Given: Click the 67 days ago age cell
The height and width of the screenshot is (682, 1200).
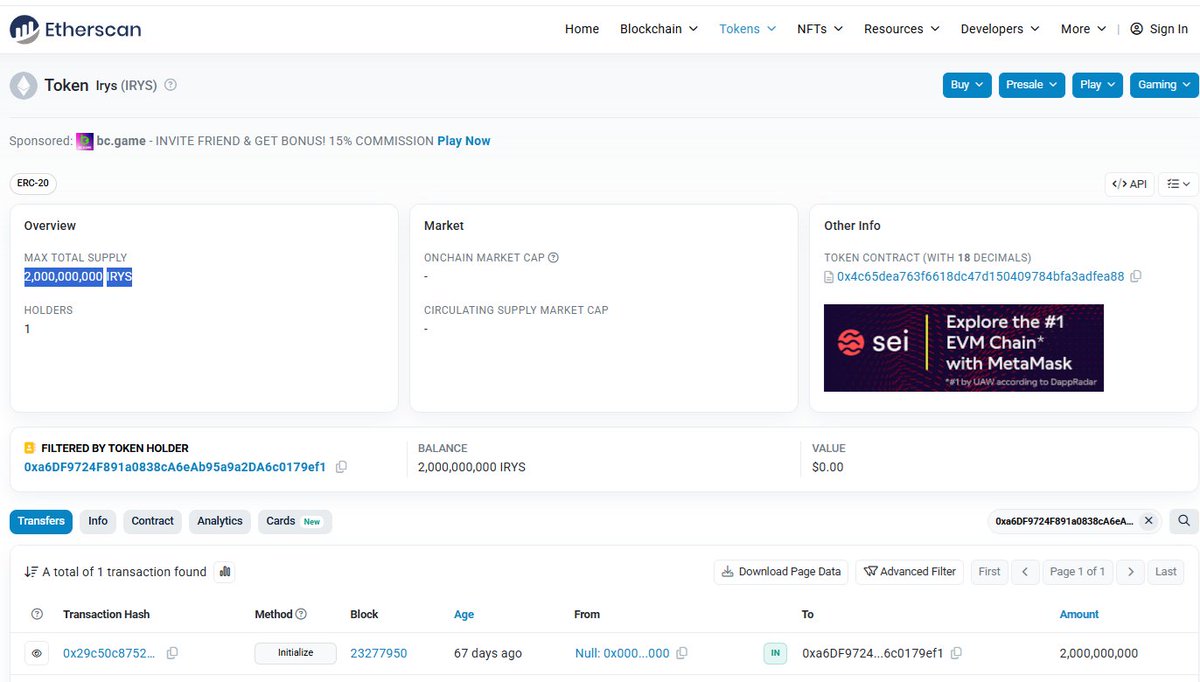Looking at the screenshot, I should 488,653.
